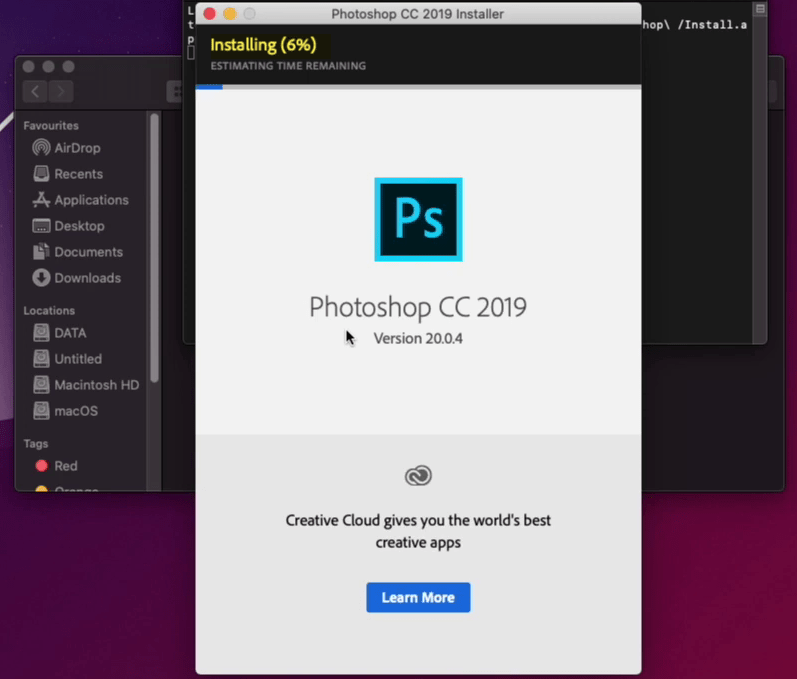Click the Photoshop Ps logo icon
The image size is (797, 679).
pos(418,219)
